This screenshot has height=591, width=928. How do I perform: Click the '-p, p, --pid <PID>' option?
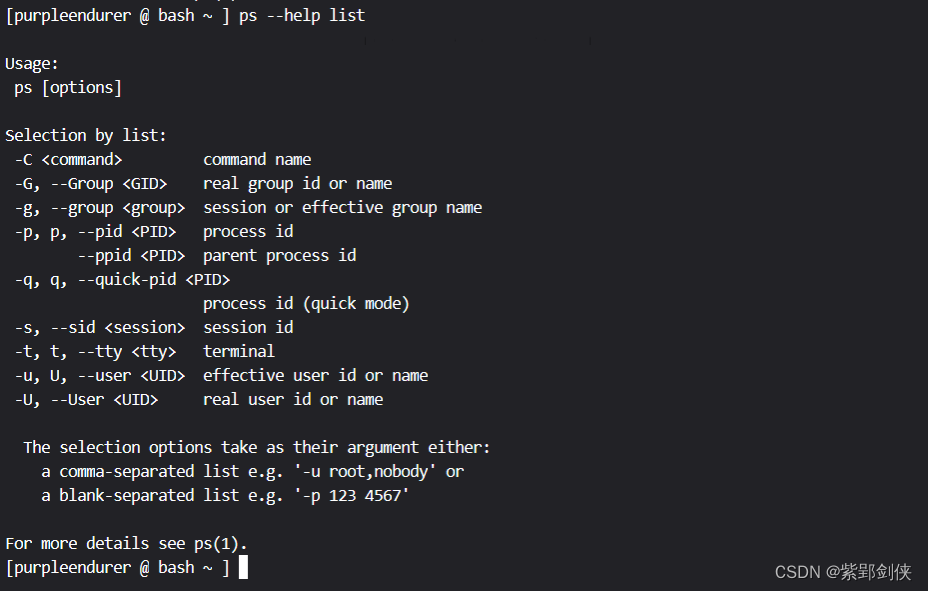[95, 231]
